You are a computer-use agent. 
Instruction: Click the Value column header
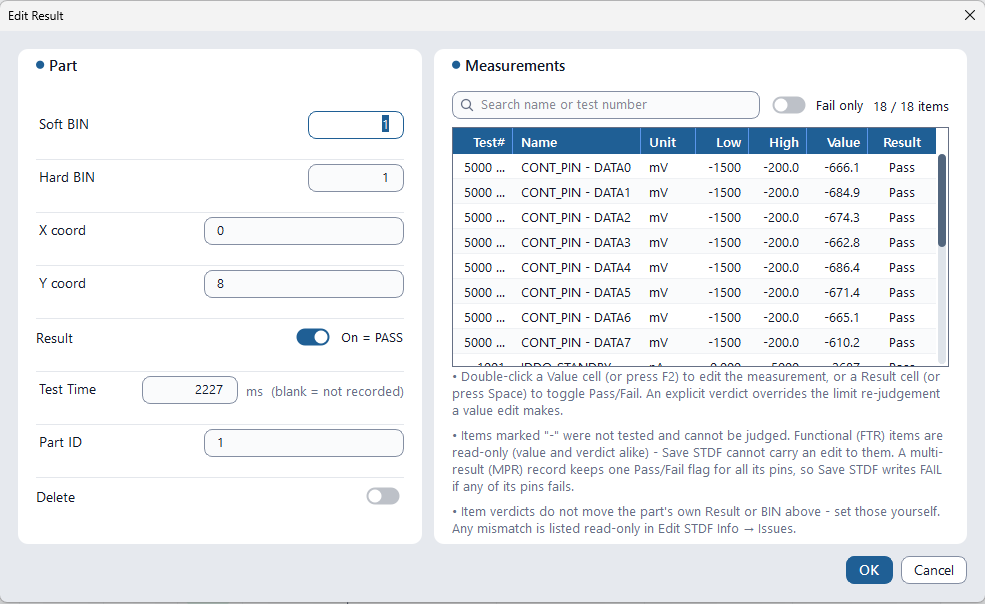coord(837,142)
